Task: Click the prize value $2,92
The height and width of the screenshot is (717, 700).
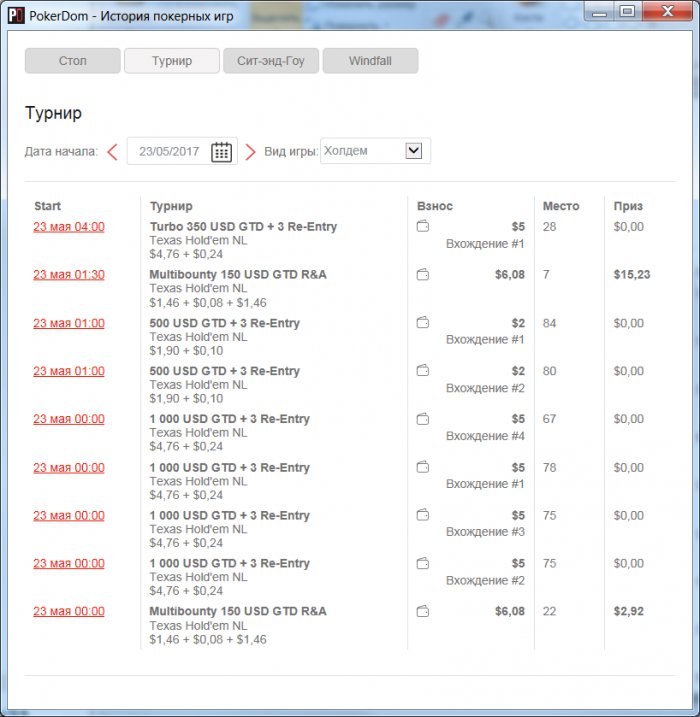Action: pyautogui.click(x=629, y=611)
